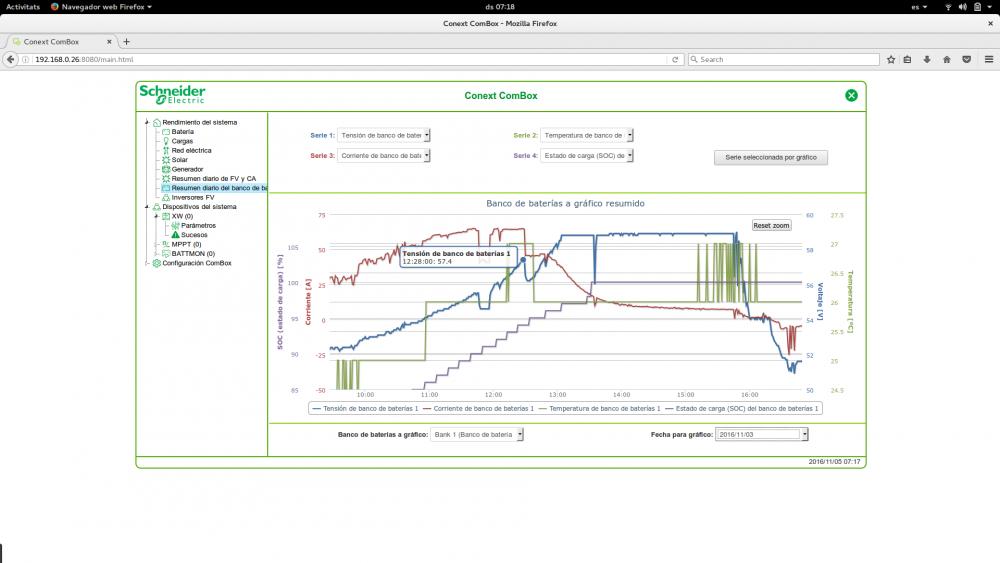Click the Firefox Search field

(784, 59)
